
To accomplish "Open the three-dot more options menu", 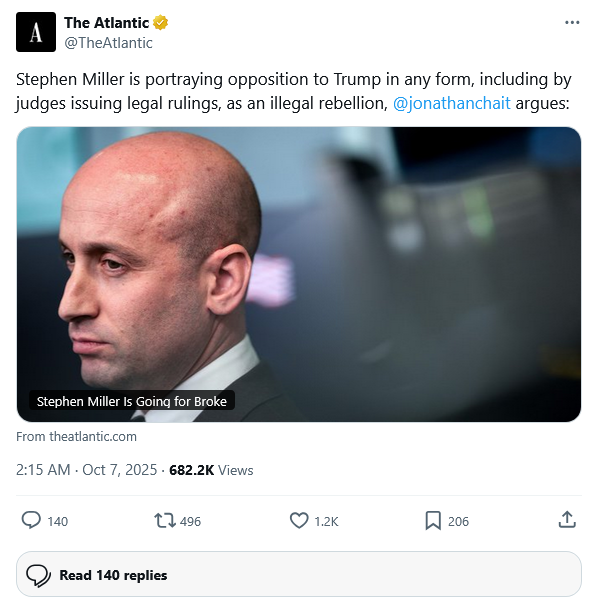I will pos(572,23).
